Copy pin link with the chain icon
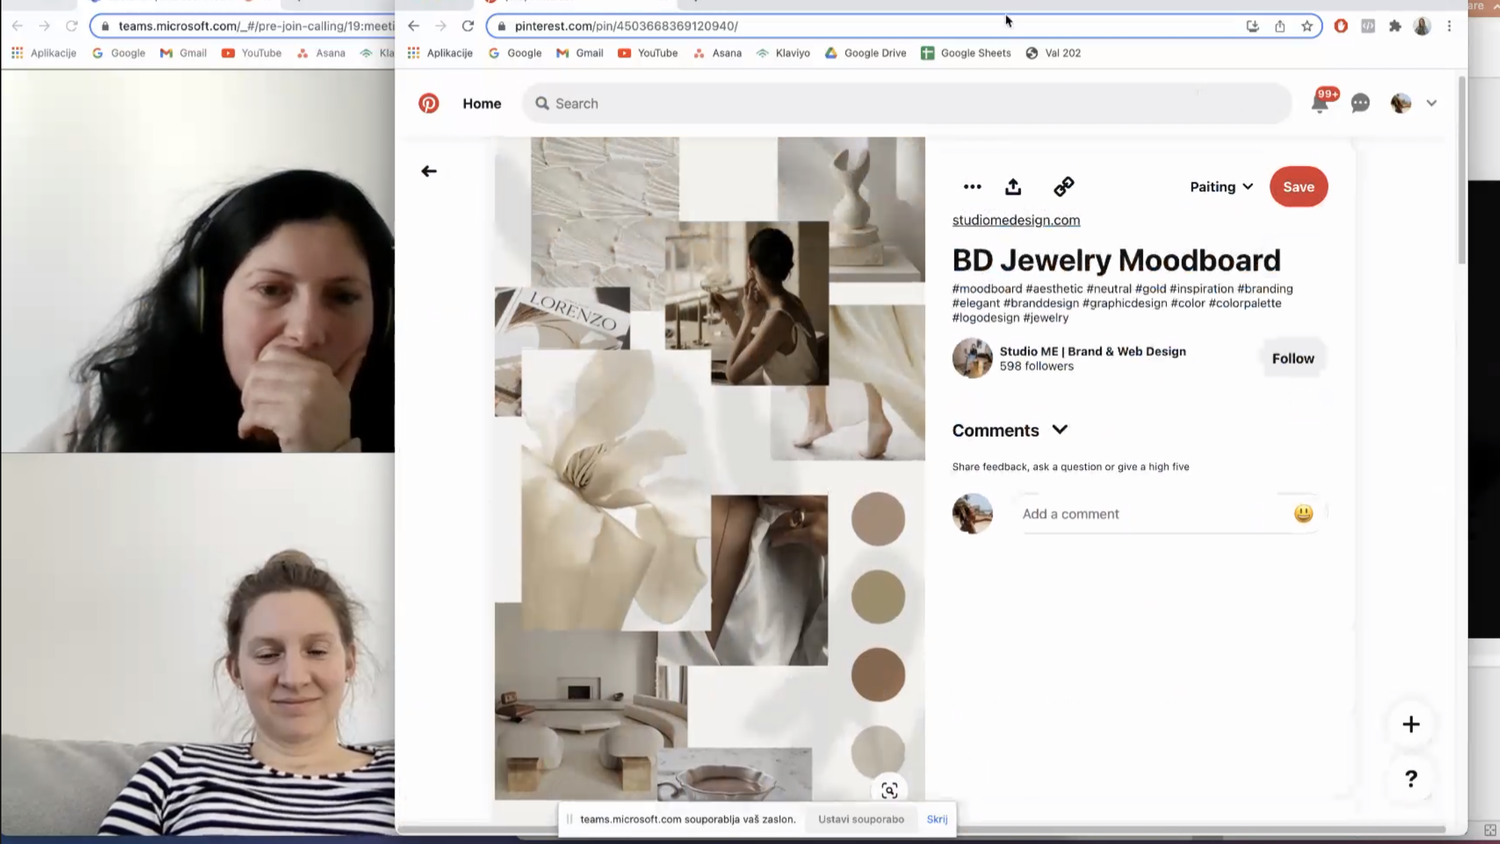Viewport: 1500px width, 844px height. tap(1064, 186)
